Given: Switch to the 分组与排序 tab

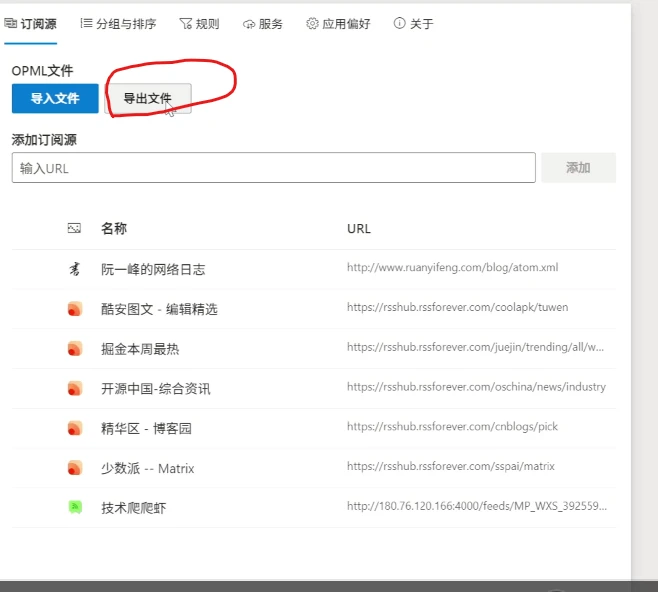Looking at the screenshot, I should click(118, 24).
